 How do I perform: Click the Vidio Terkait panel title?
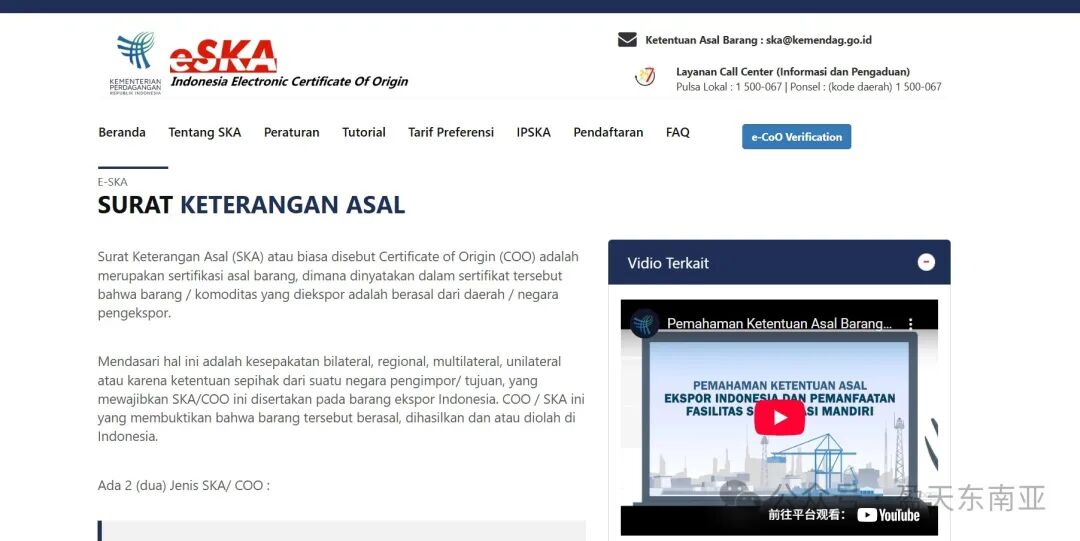[x=667, y=263]
